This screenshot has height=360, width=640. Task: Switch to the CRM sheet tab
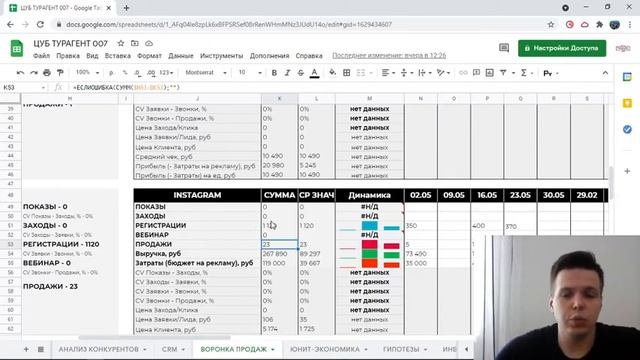pyautogui.click(x=169, y=349)
